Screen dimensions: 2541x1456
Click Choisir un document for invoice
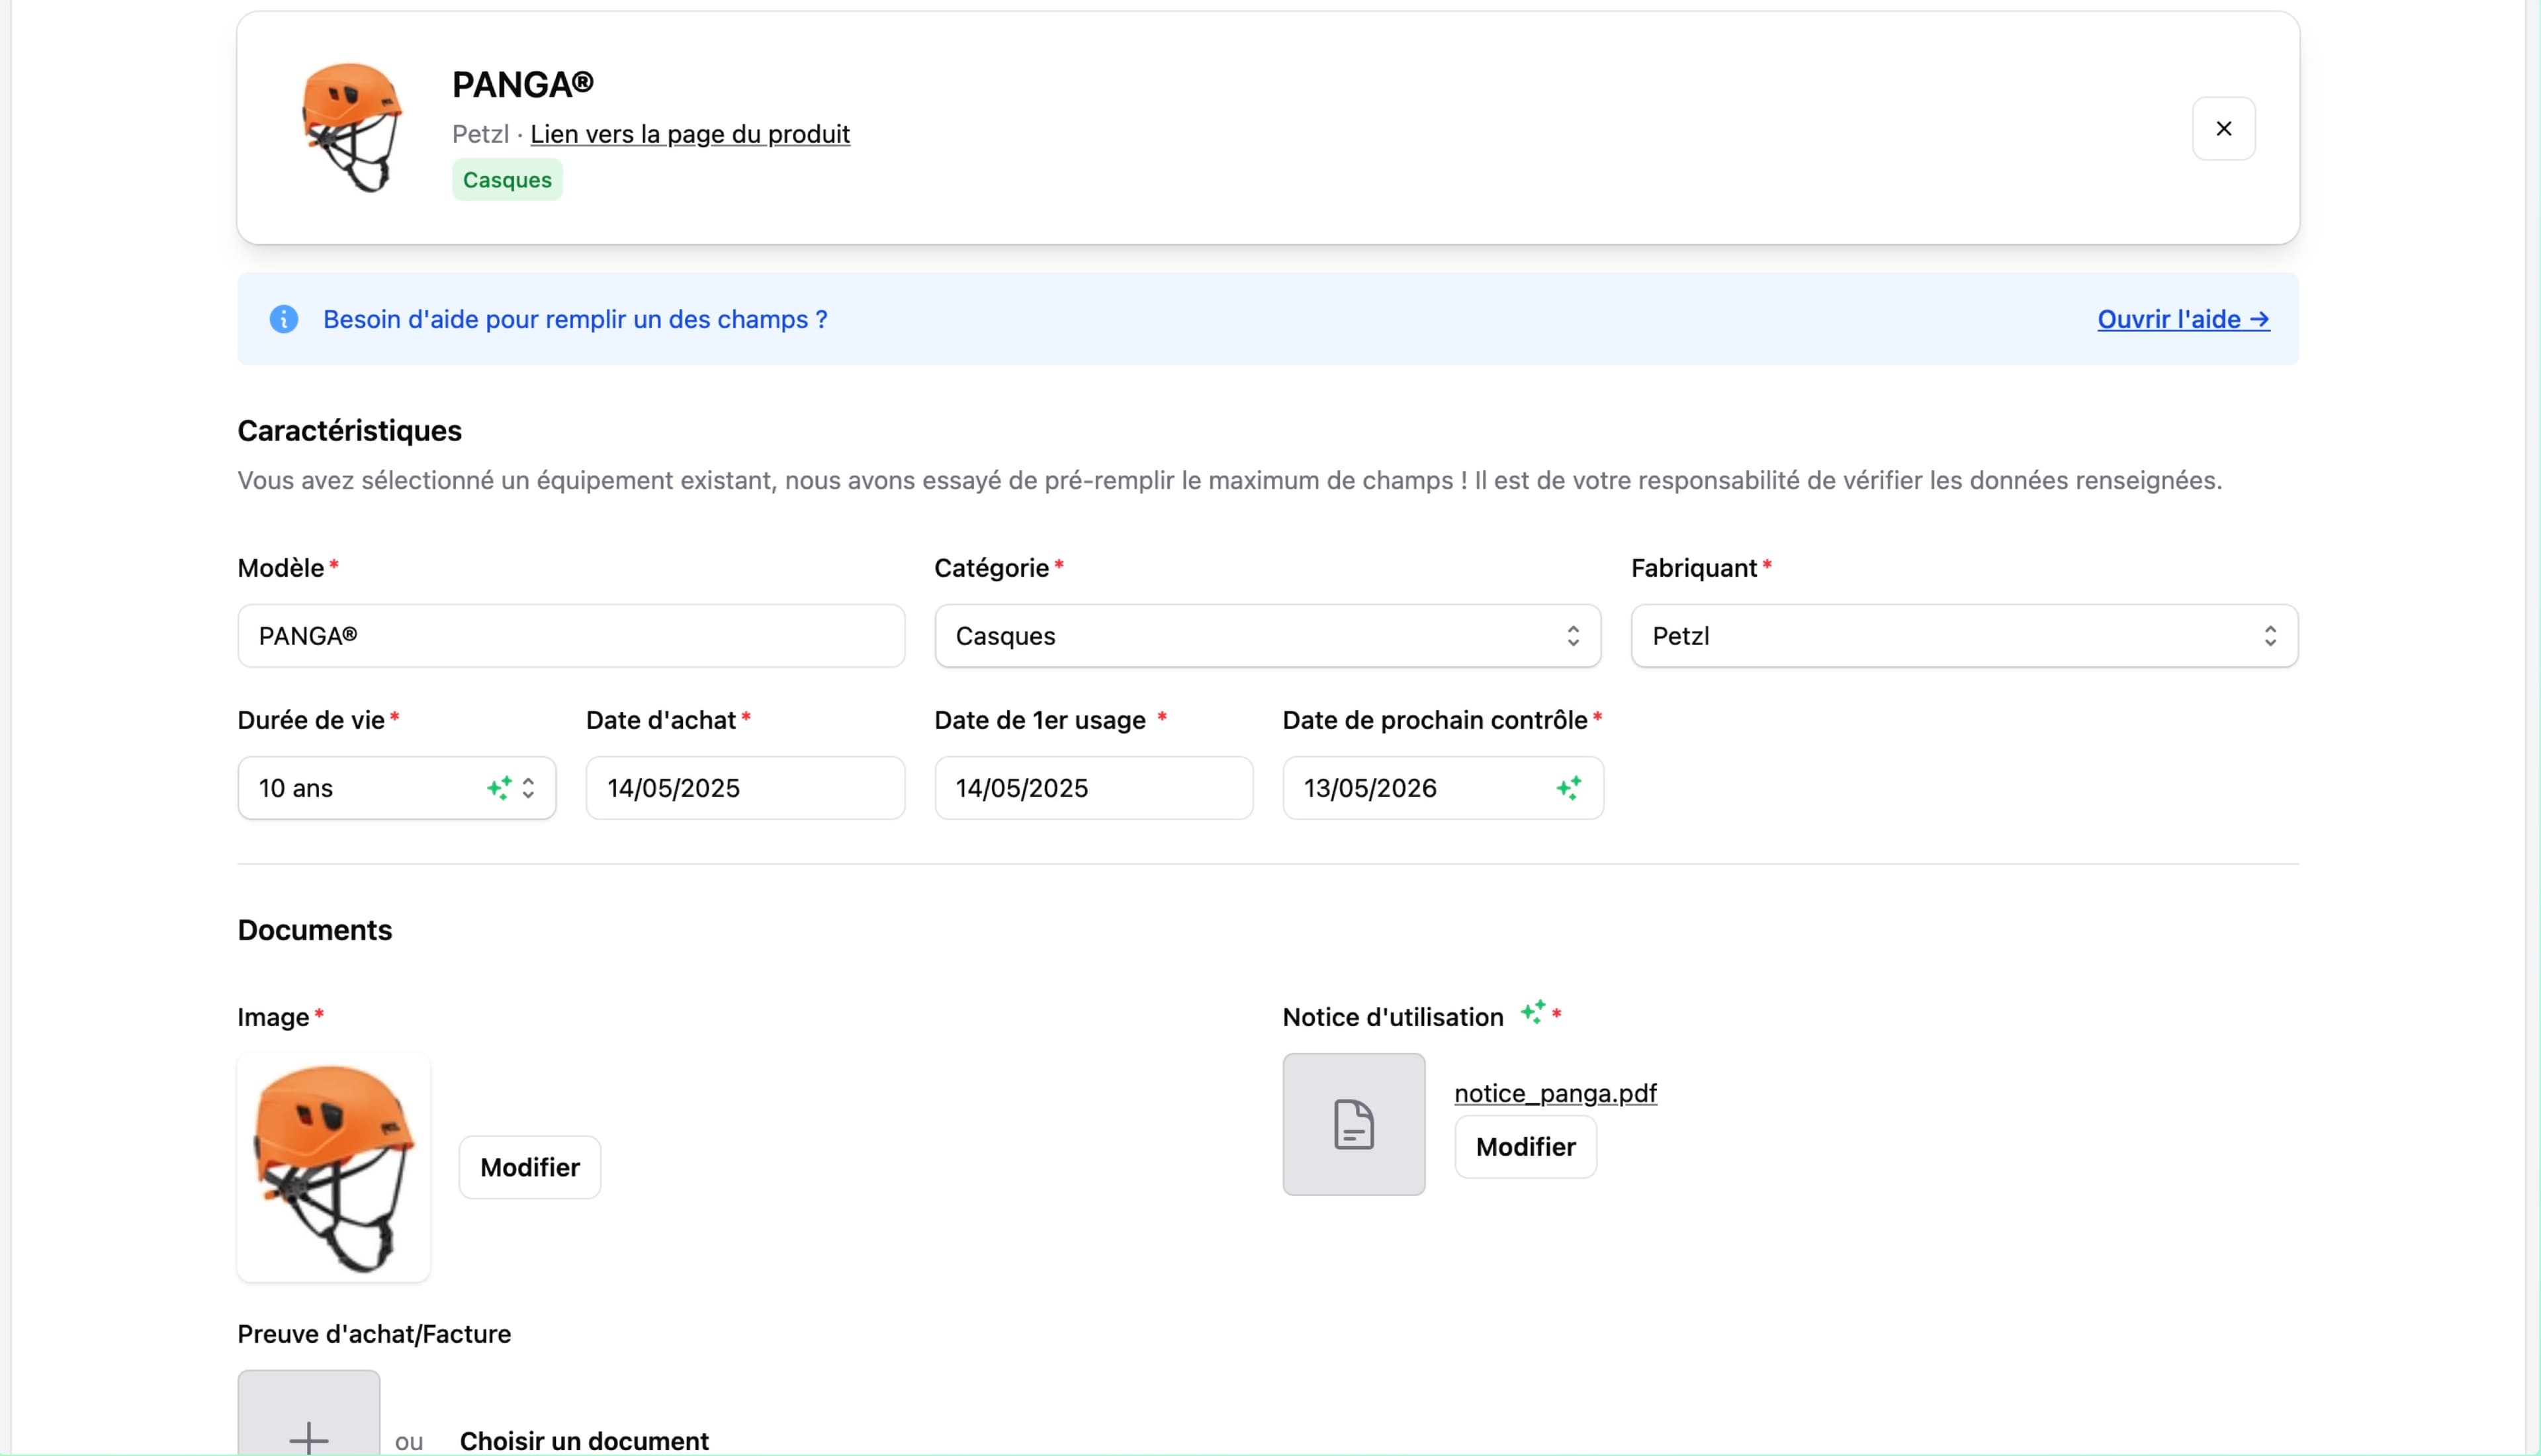pos(583,1441)
